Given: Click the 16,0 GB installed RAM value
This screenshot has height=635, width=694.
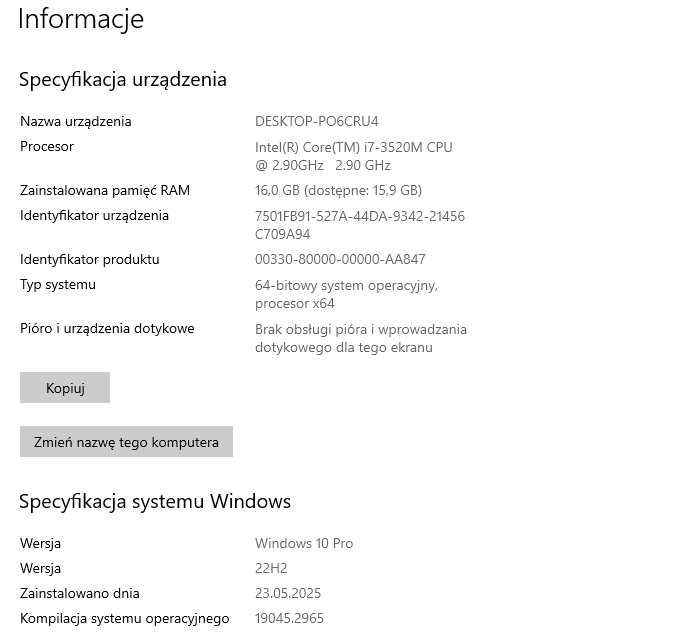Looking at the screenshot, I should click(x=338, y=190).
